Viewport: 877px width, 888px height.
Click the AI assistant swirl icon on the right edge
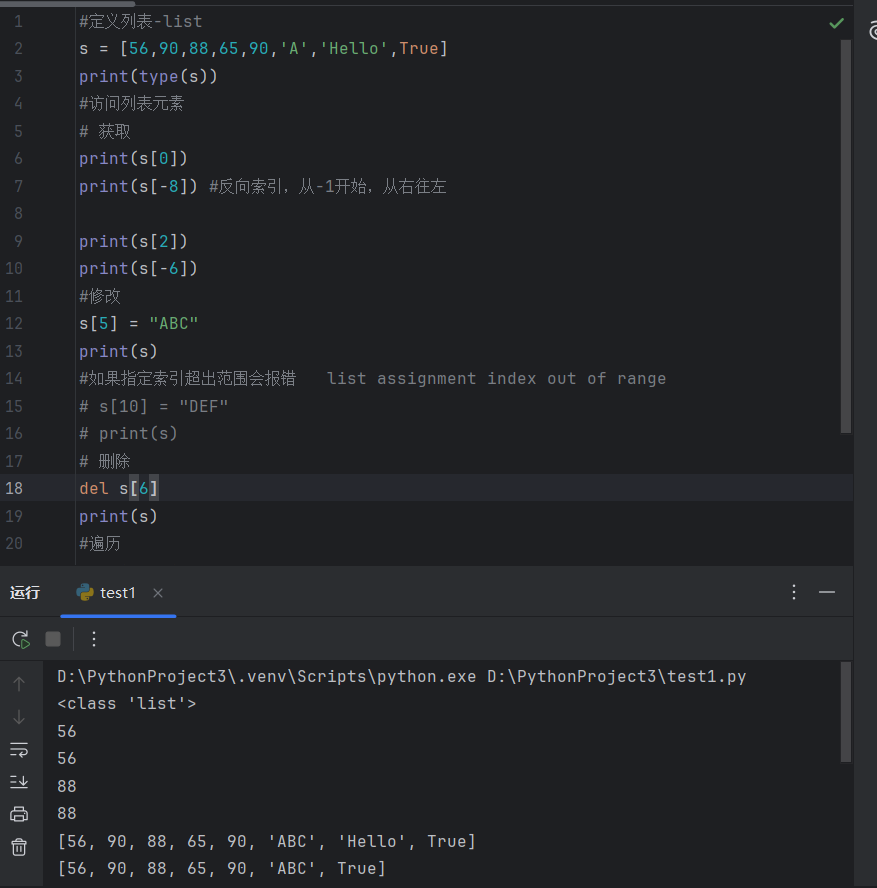pos(872,30)
